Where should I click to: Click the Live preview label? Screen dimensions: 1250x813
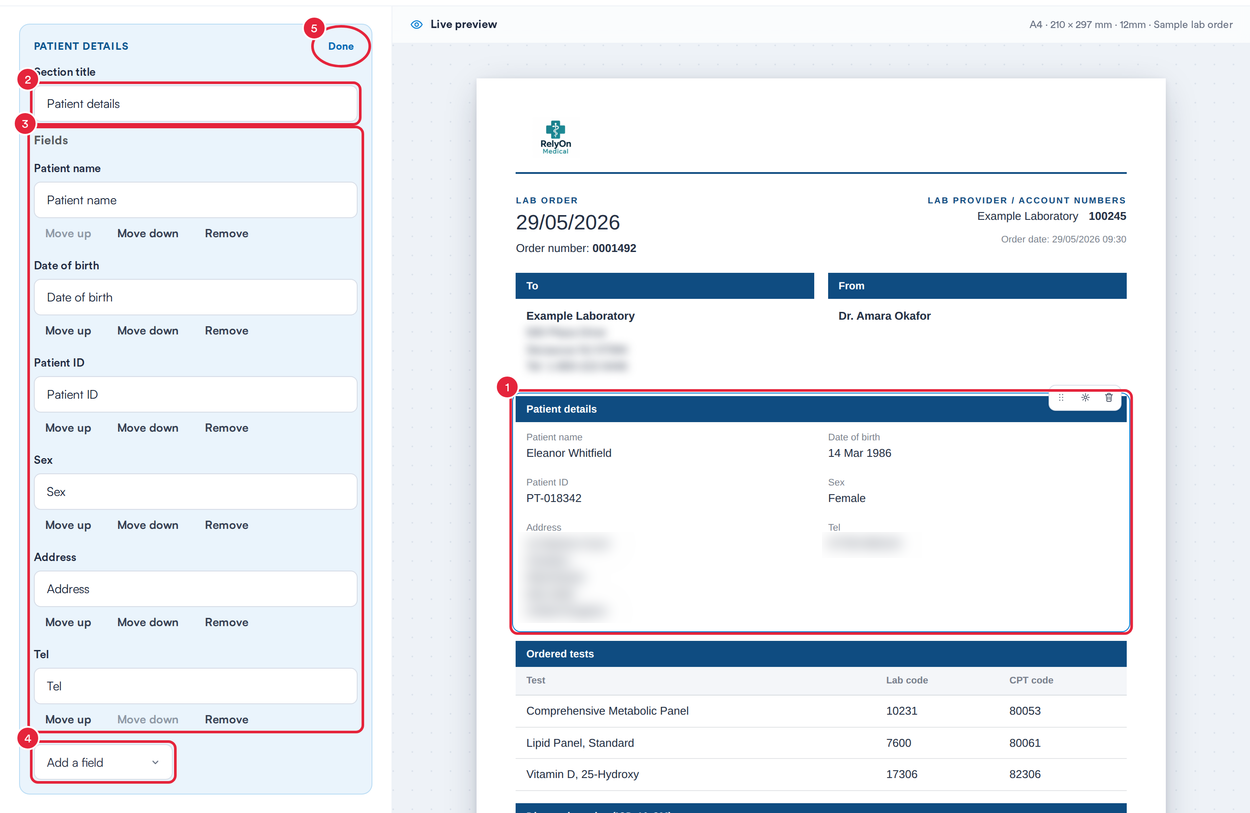(464, 24)
